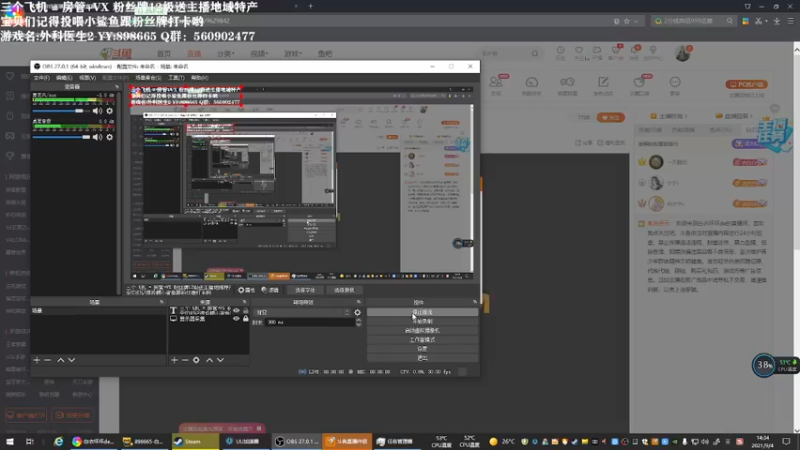
Task: Toggle lock on 显示器采集 source
Action: click(245, 318)
